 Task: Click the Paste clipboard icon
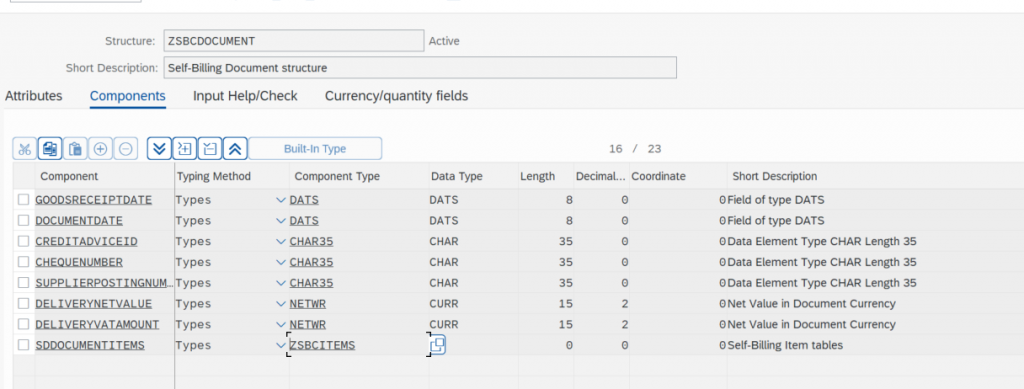click(x=74, y=149)
